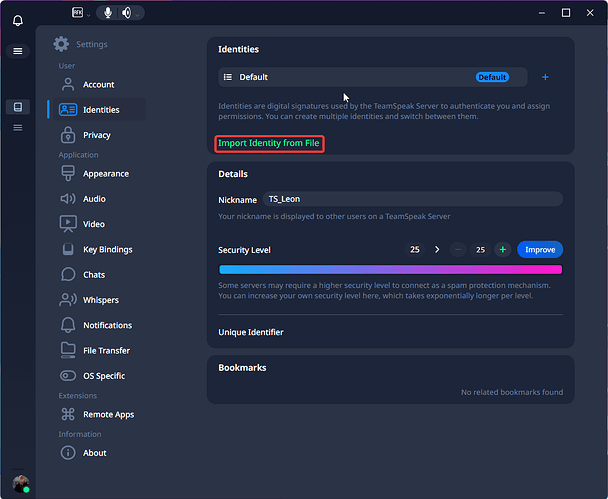Increase the target security level with plus
The height and width of the screenshot is (499, 608).
point(503,250)
